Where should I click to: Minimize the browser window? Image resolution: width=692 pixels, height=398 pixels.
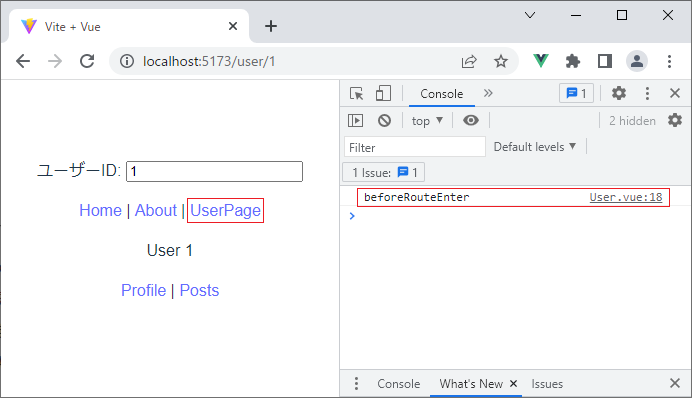tap(576, 15)
